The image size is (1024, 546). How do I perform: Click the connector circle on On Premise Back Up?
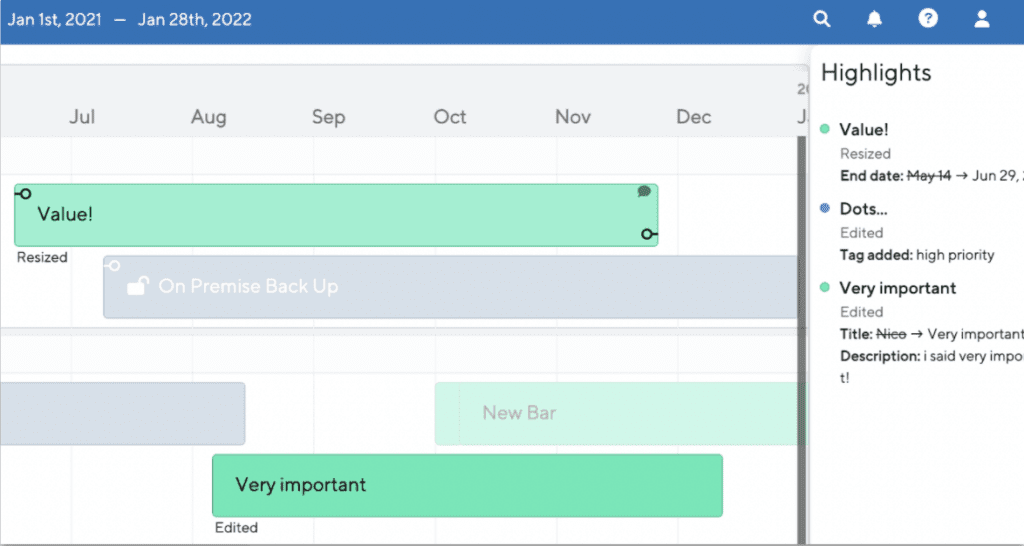point(113,266)
